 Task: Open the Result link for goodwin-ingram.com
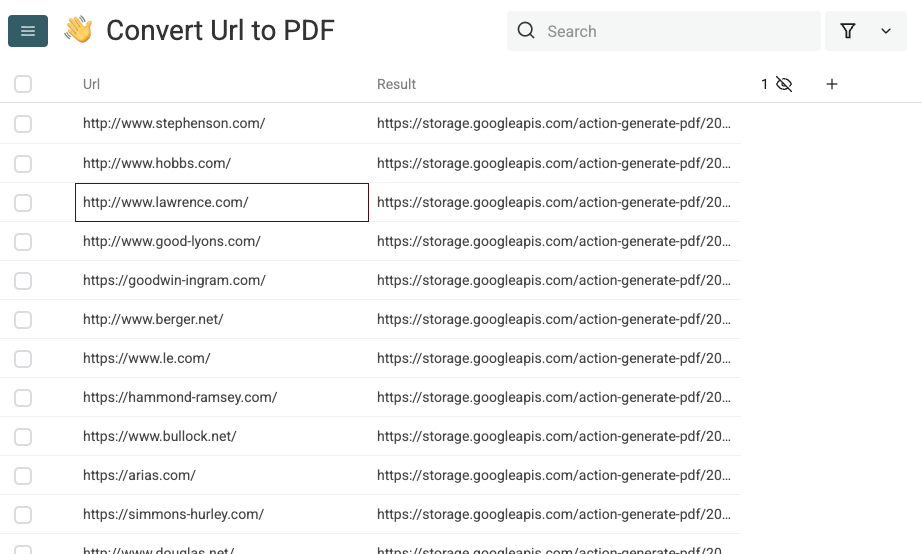554,281
